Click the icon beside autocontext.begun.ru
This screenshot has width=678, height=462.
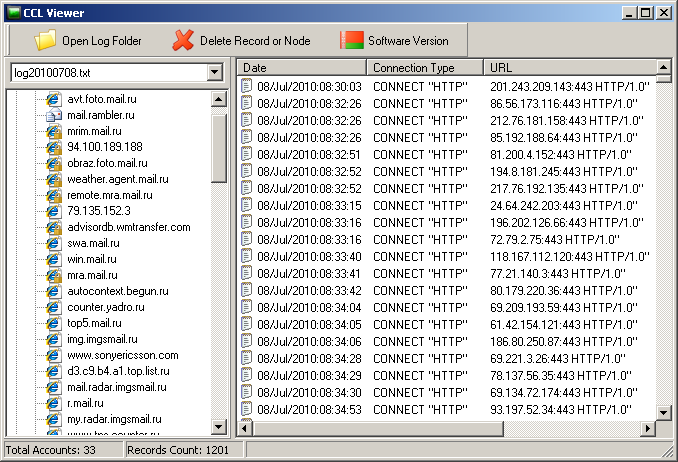pyautogui.click(x=54, y=291)
